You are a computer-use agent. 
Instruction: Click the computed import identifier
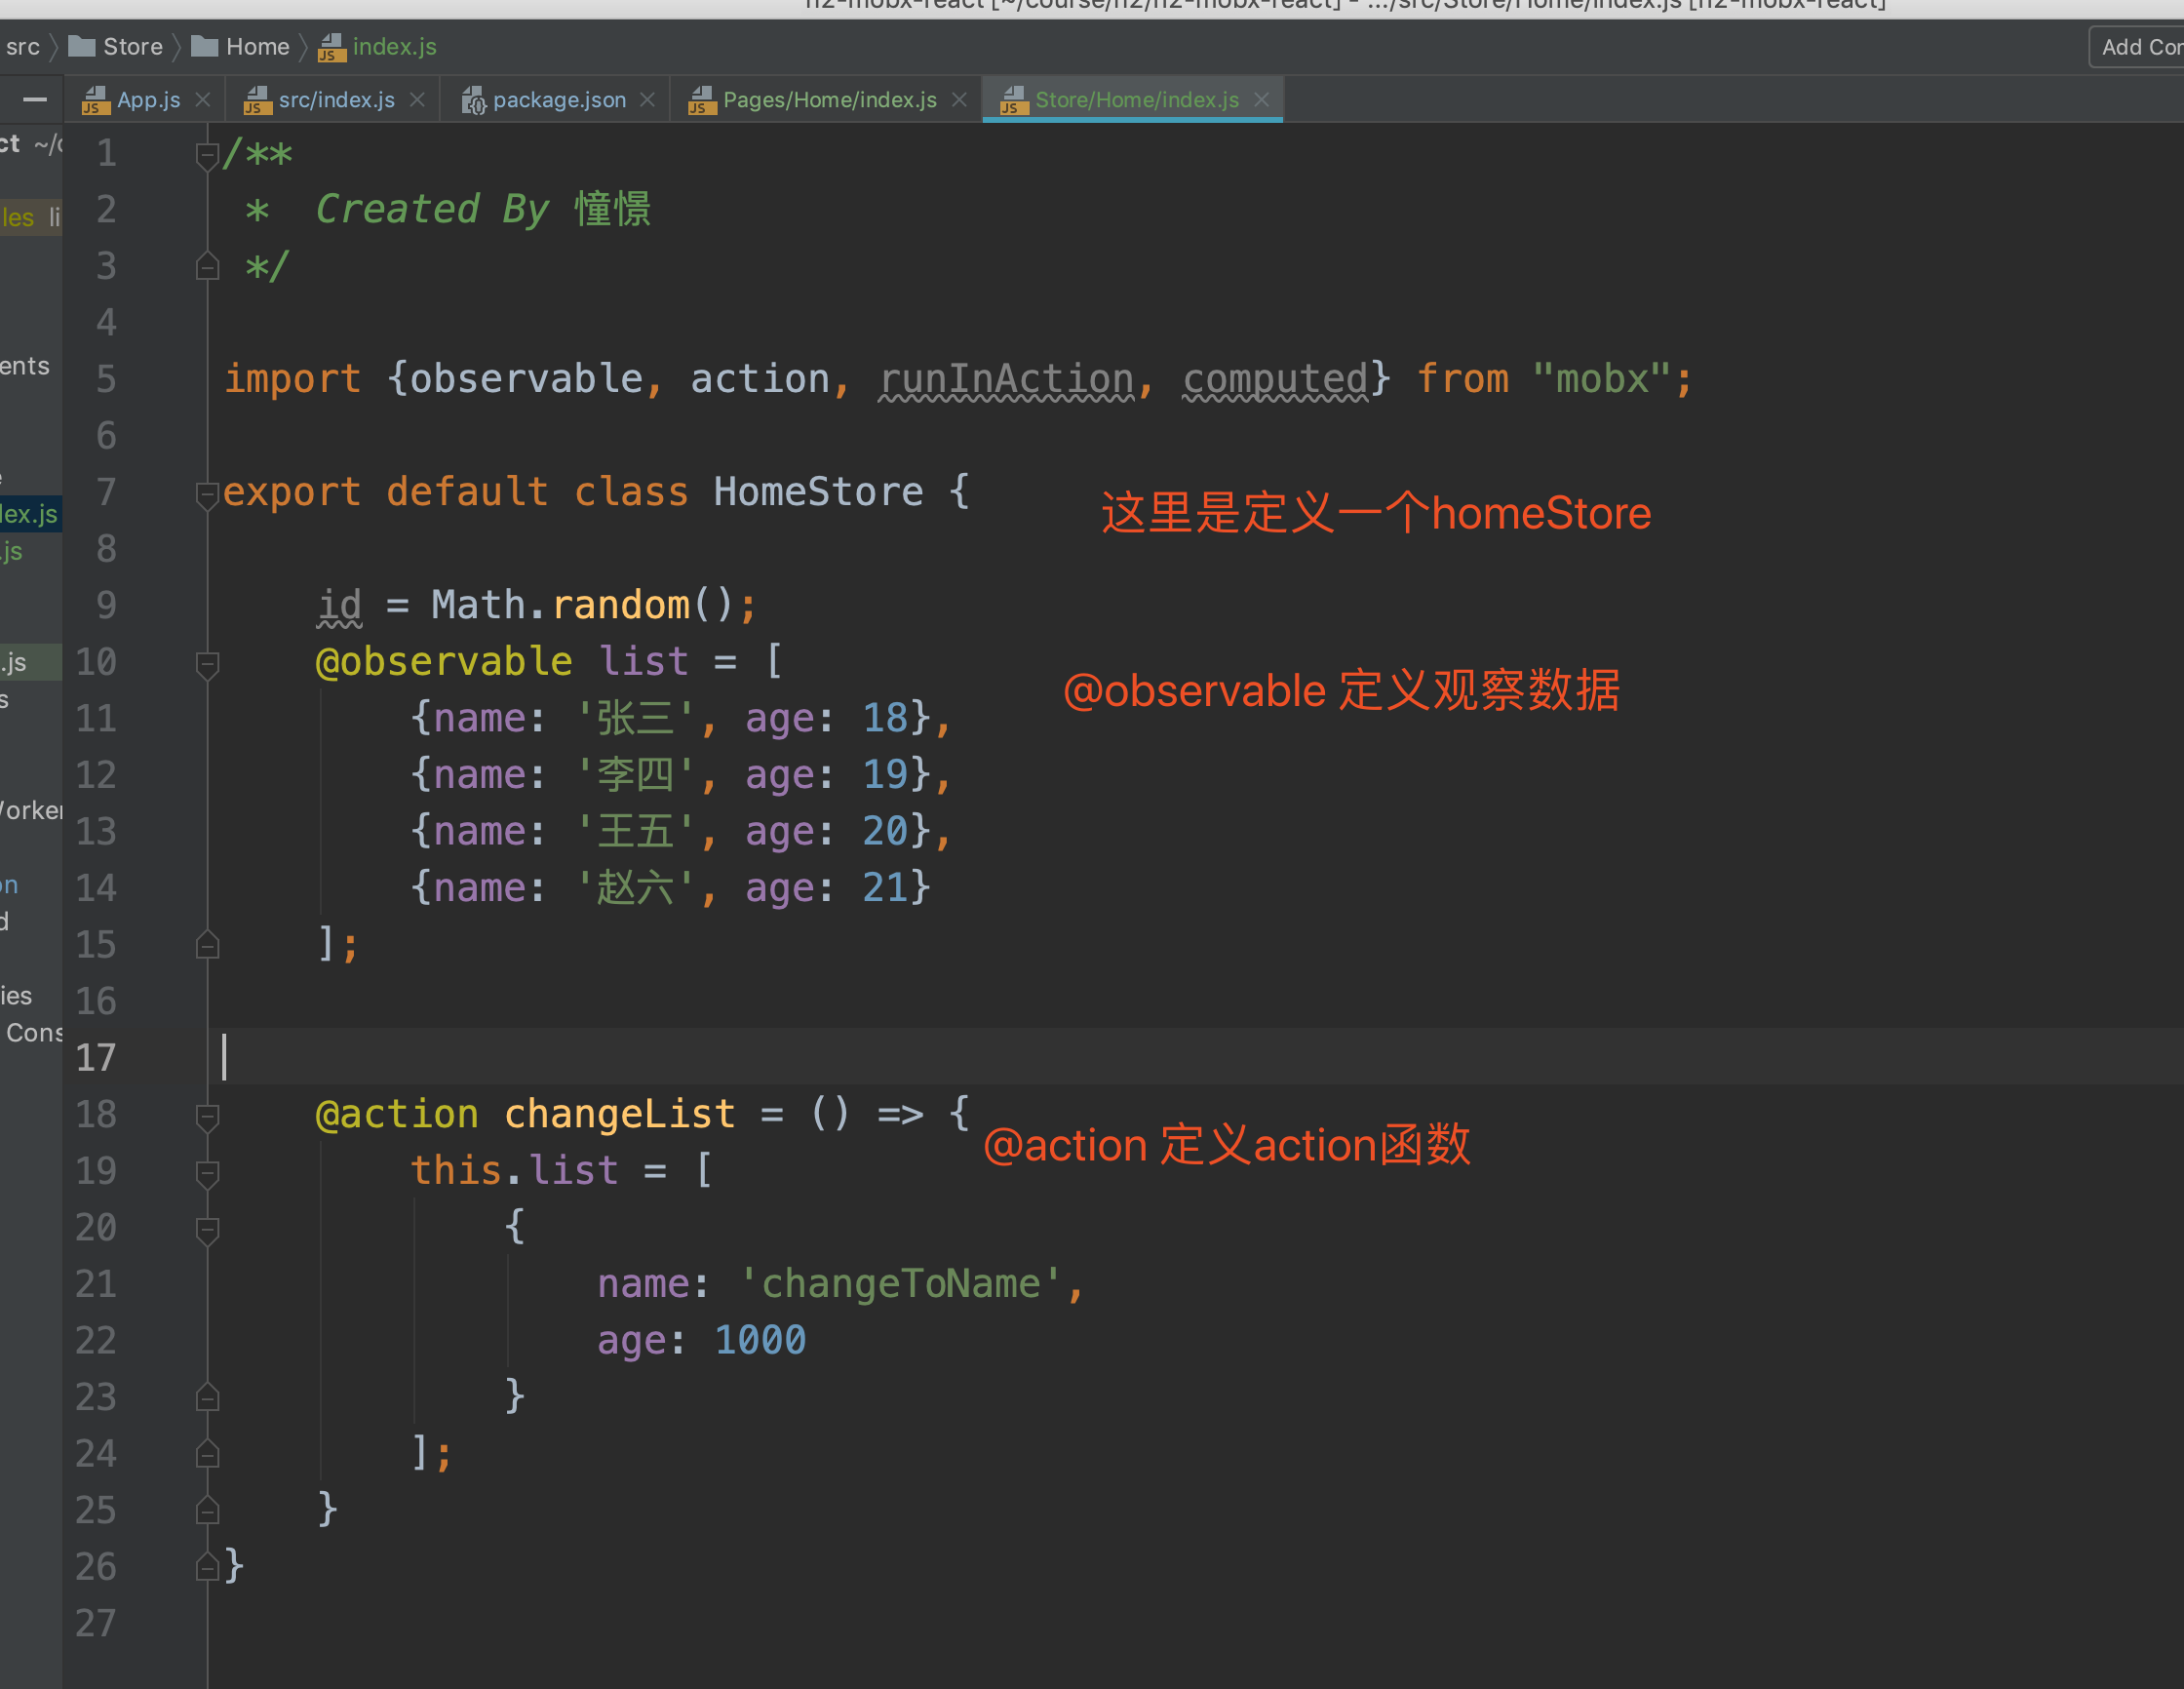tap(1275, 379)
